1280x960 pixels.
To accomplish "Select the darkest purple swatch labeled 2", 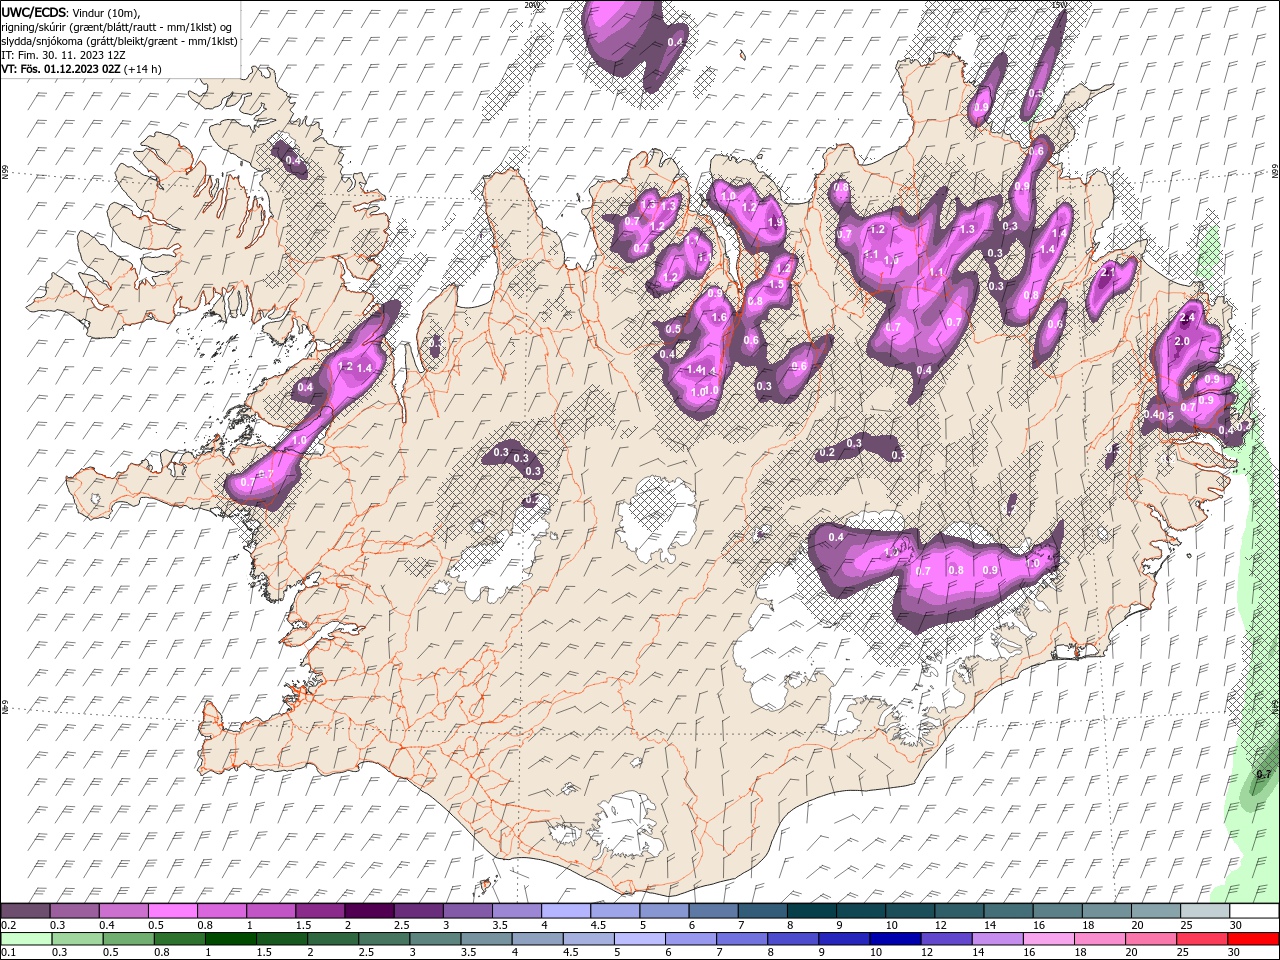I will 368,911.
